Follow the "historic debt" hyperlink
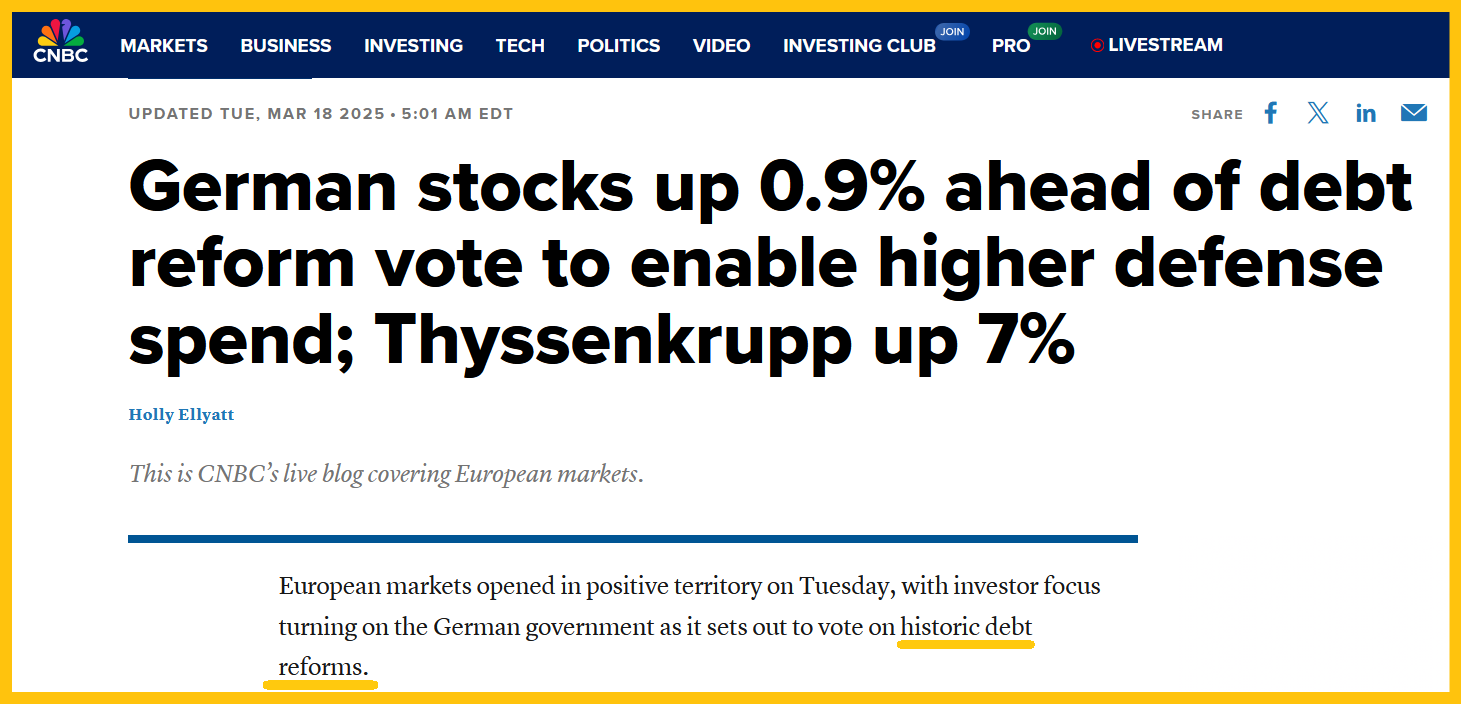Viewport: 1461px width, 704px height. click(x=966, y=627)
